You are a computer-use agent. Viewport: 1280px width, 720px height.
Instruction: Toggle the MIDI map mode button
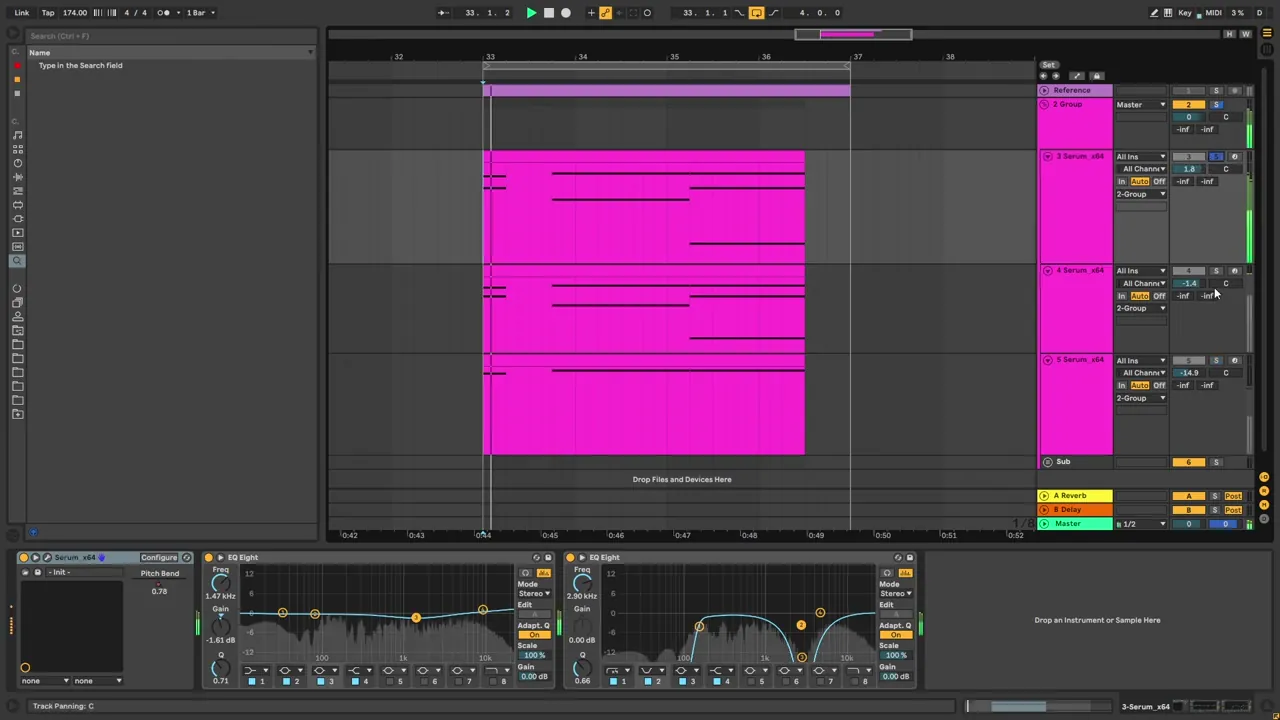(x=1213, y=13)
